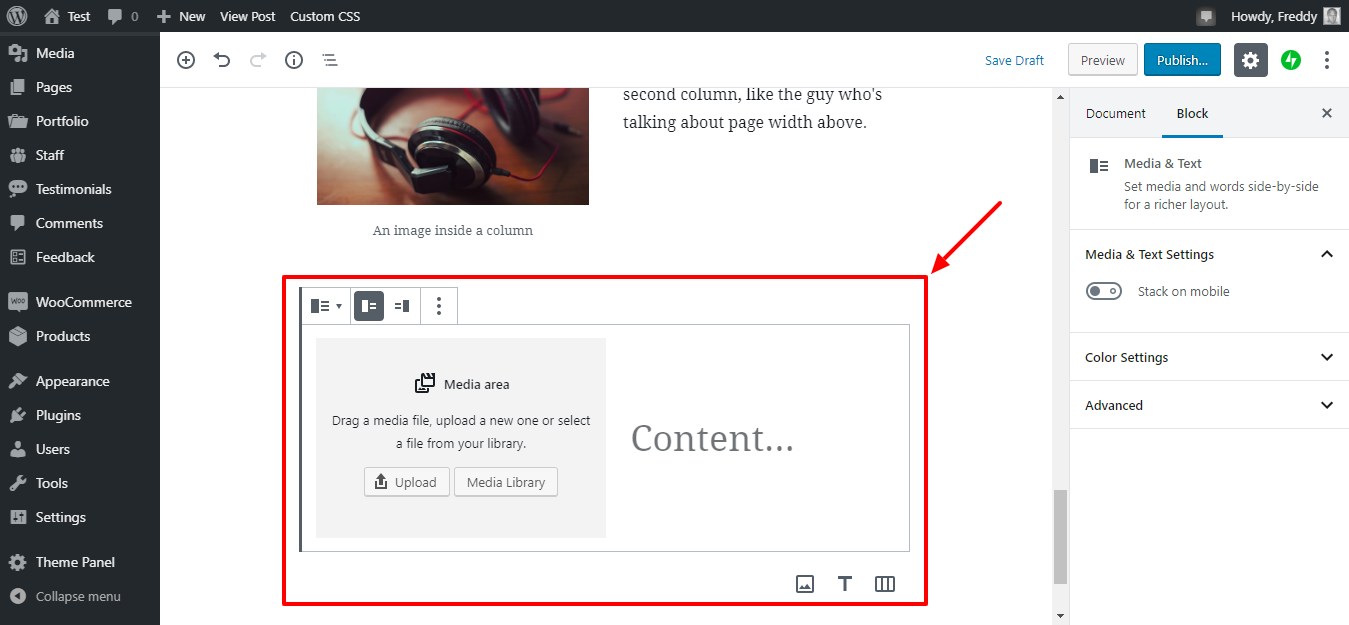
Task: Switch to the Document tab
Action: (x=1115, y=113)
